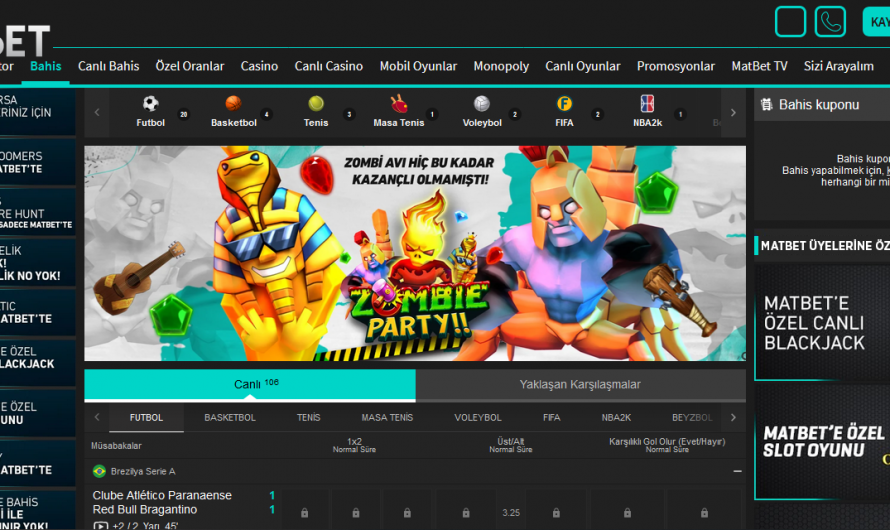The image size is (890, 530).
Task: Click the 1x2 Normal Süre column header
Action: (354, 445)
